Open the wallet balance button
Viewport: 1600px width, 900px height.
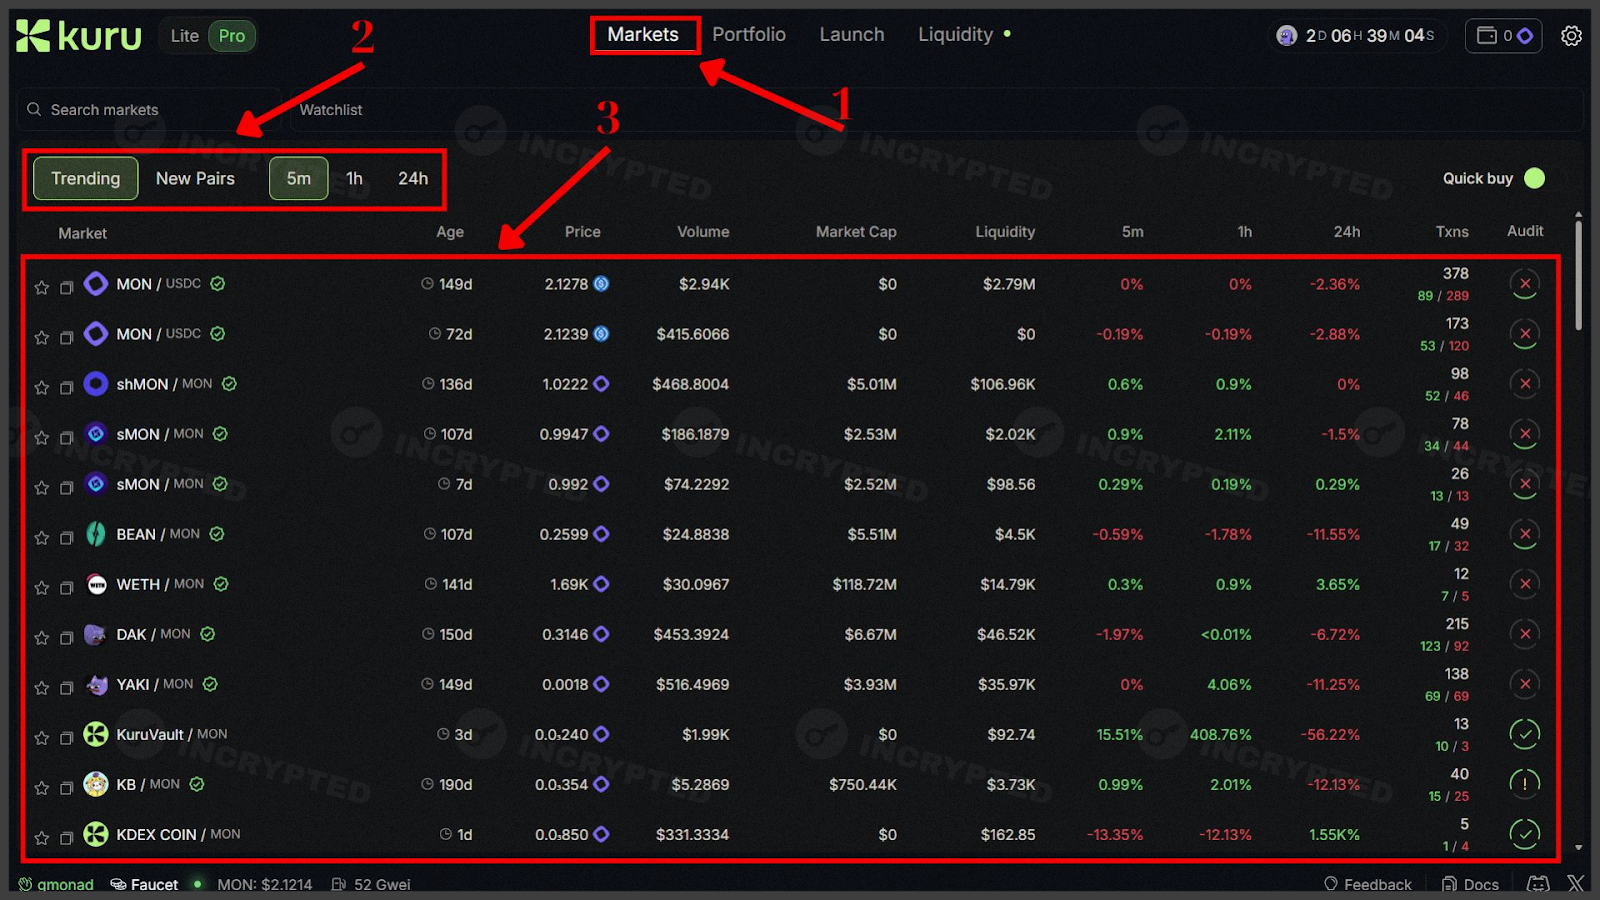1503,36
